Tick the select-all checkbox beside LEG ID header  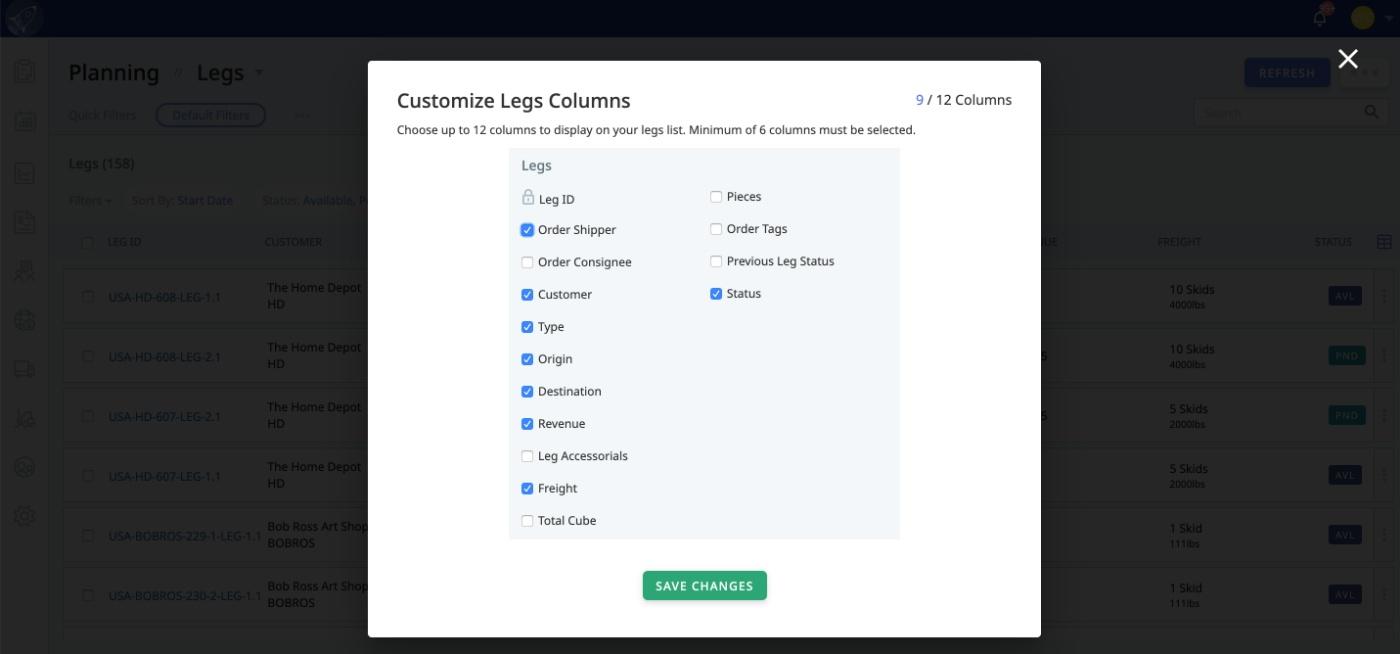point(88,242)
